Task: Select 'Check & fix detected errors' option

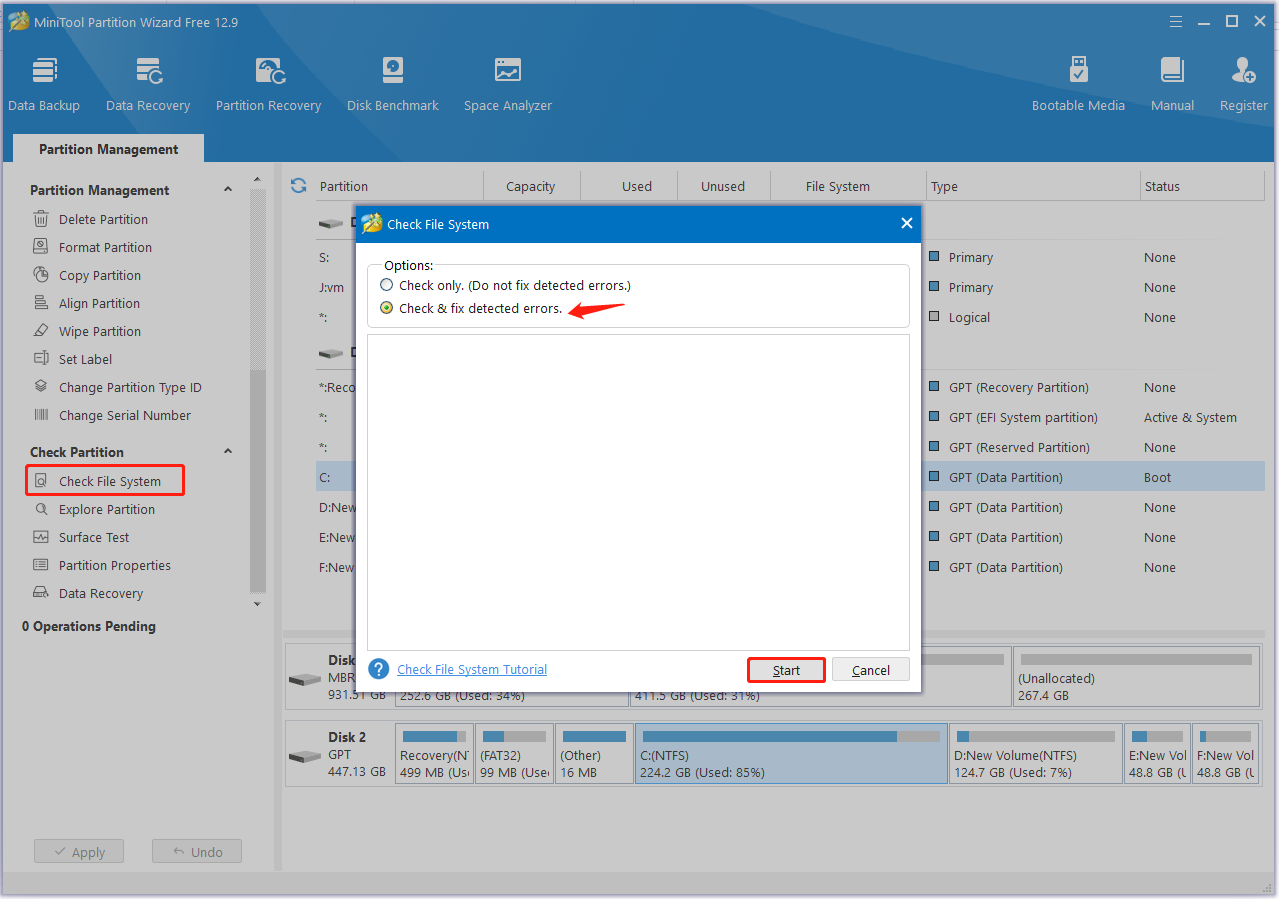Action: (386, 308)
